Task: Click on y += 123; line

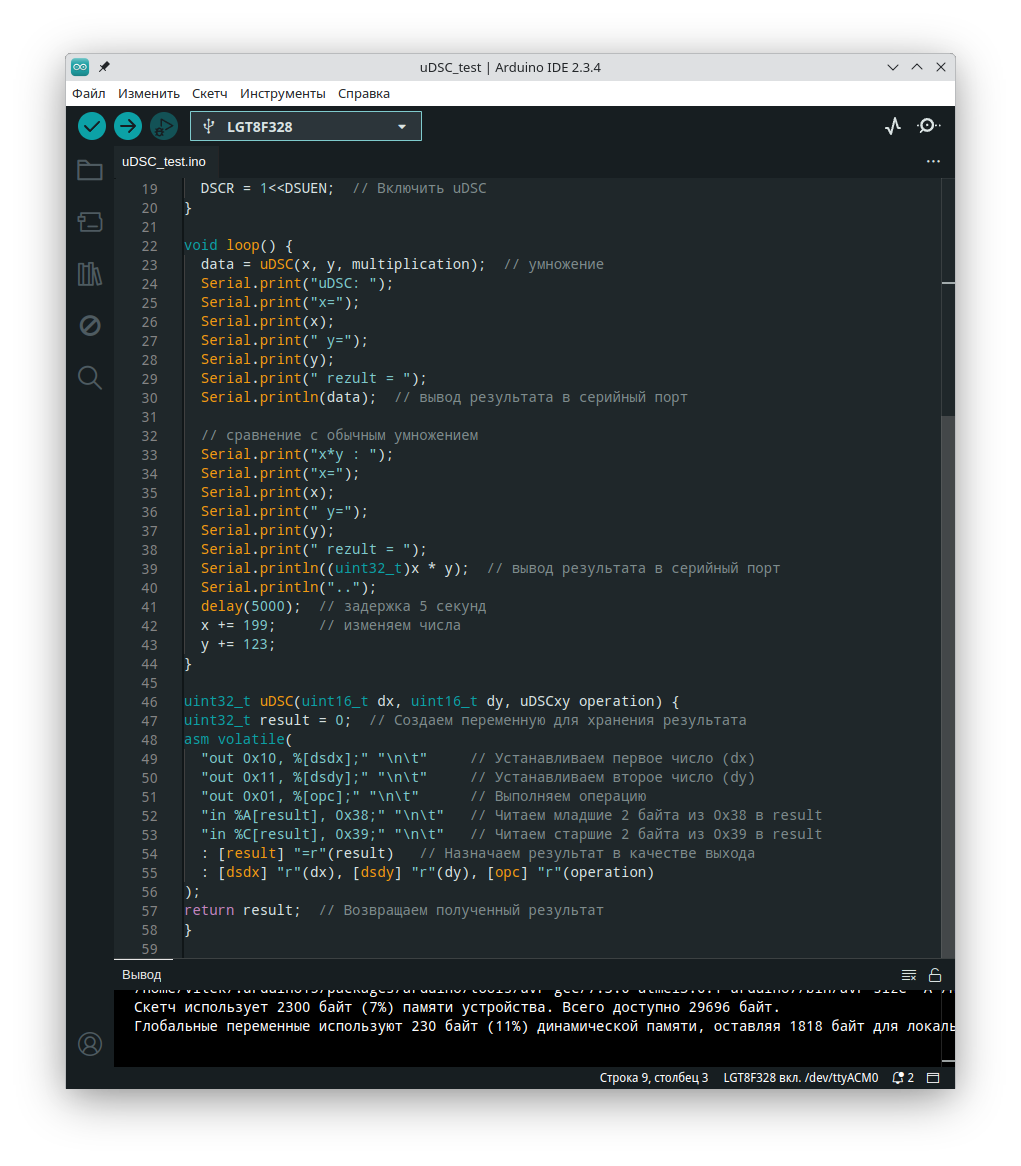Action: point(238,645)
